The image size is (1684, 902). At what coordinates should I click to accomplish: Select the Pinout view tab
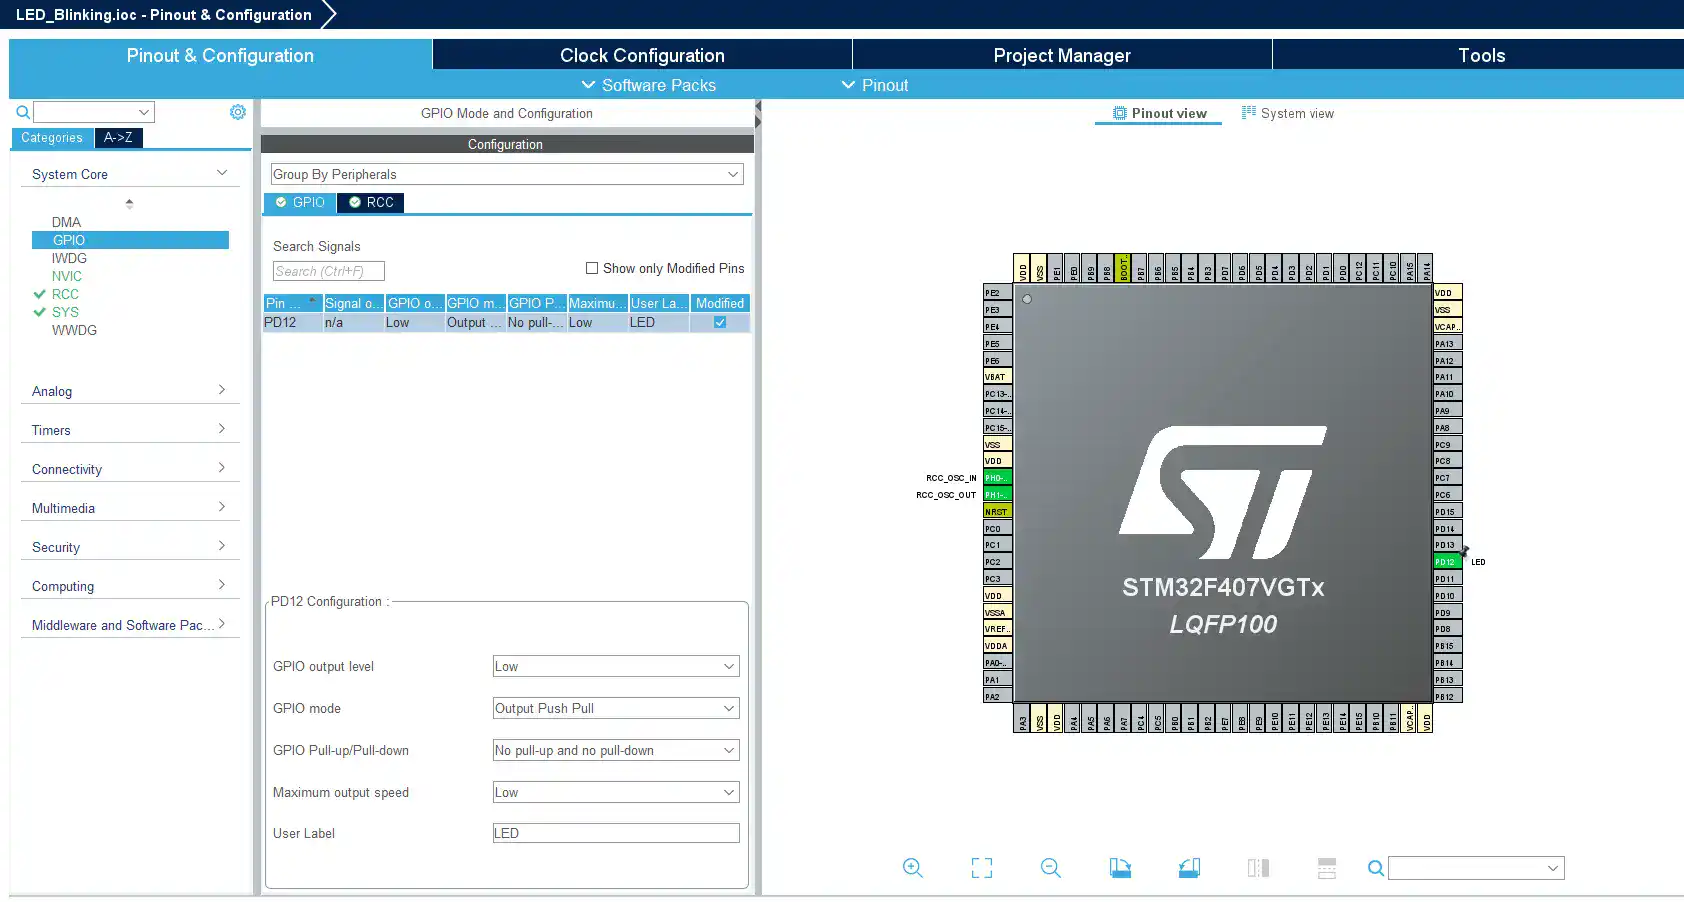(1159, 113)
